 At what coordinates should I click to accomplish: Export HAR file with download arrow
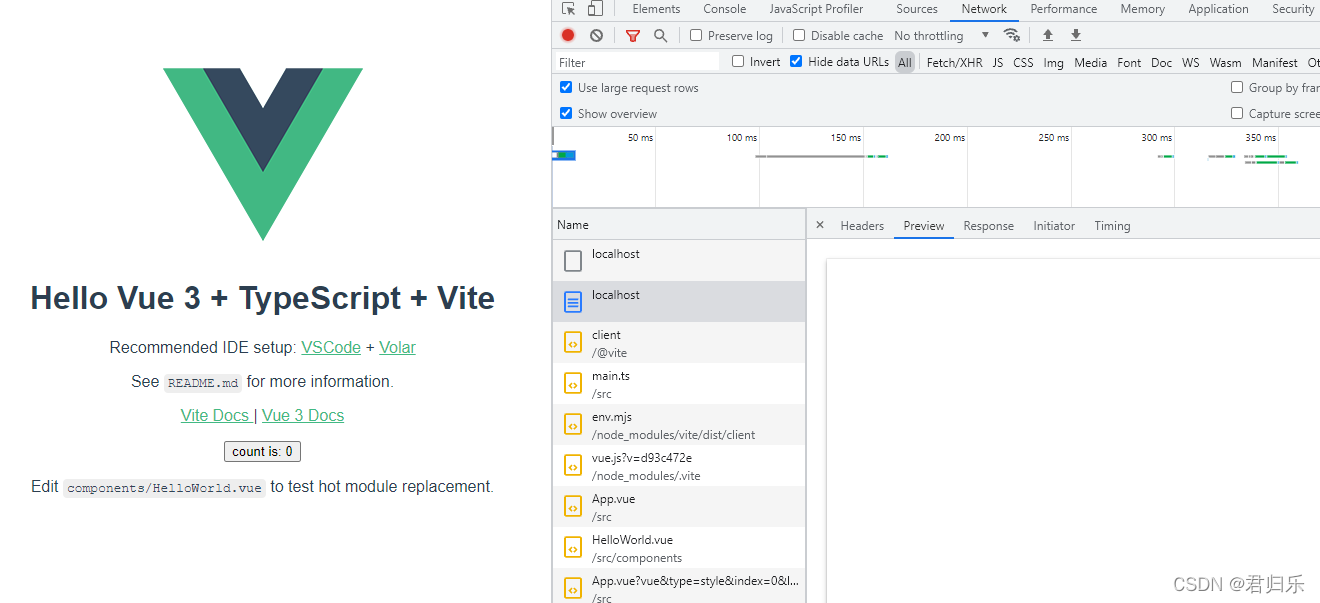tap(1076, 35)
